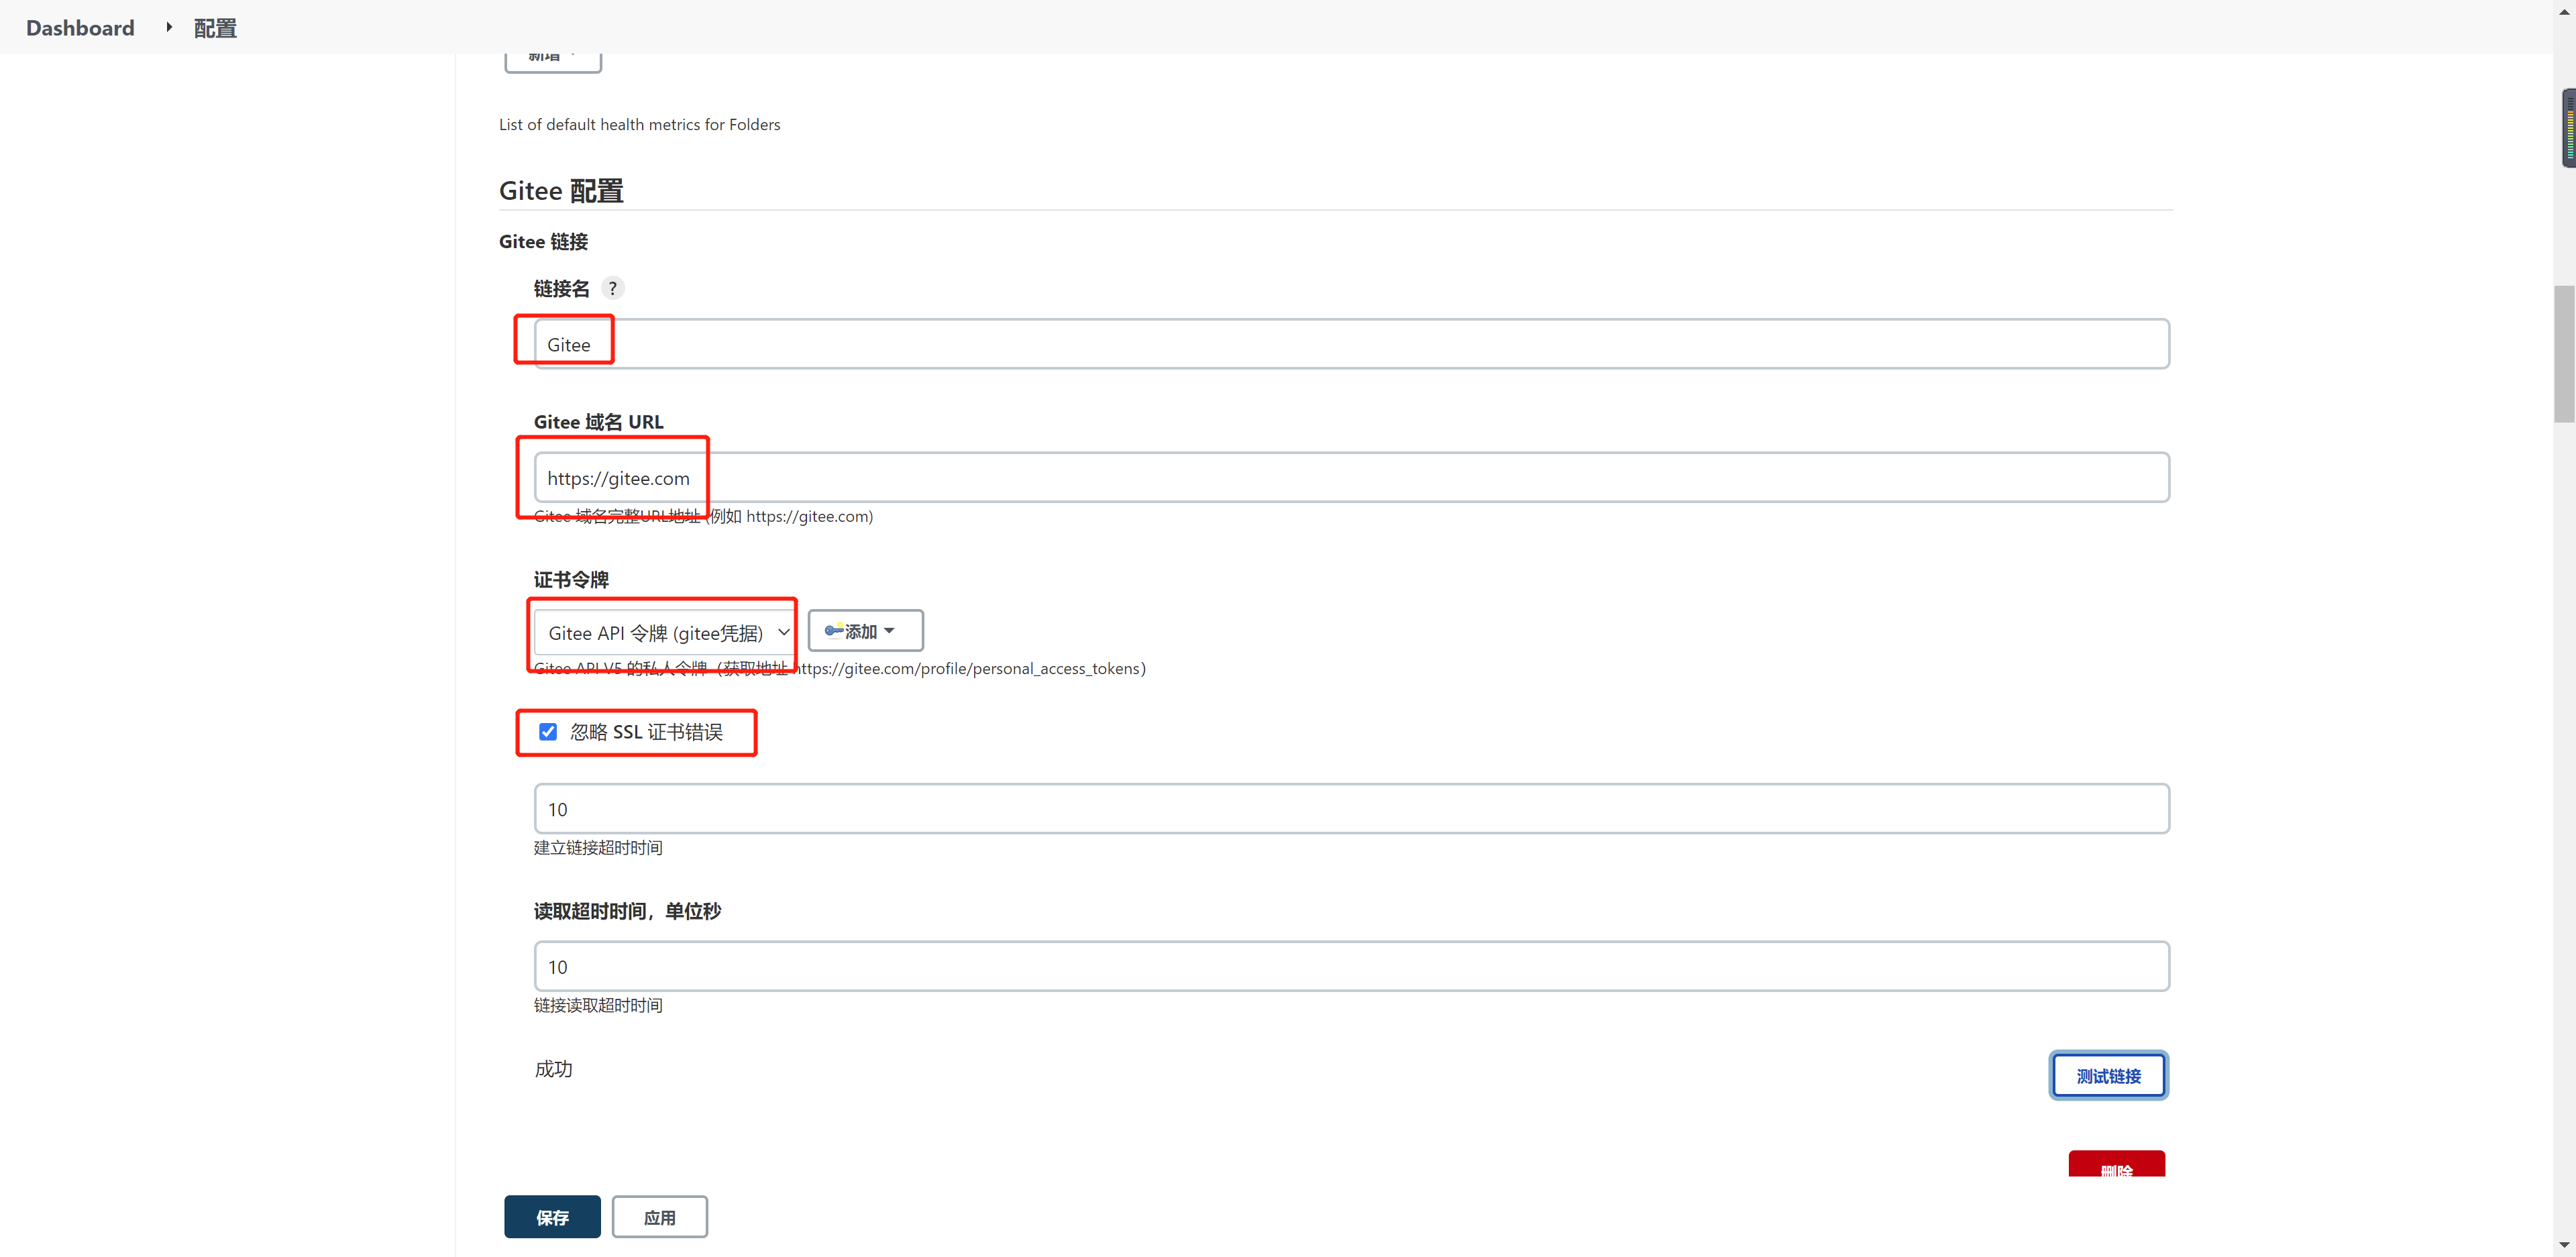Click the 配置 breadcrumb item
The width and height of the screenshot is (2576, 1257).
pyautogui.click(x=215, y=28)
